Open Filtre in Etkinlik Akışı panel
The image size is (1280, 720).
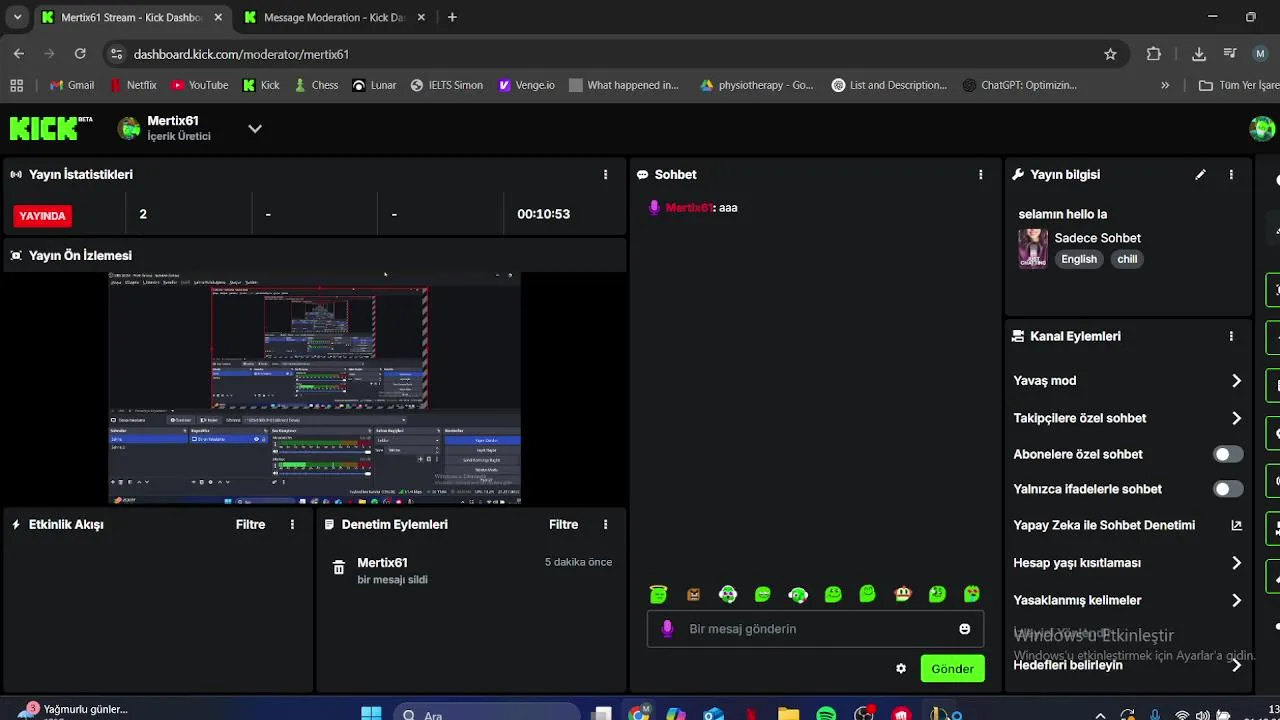250,524
